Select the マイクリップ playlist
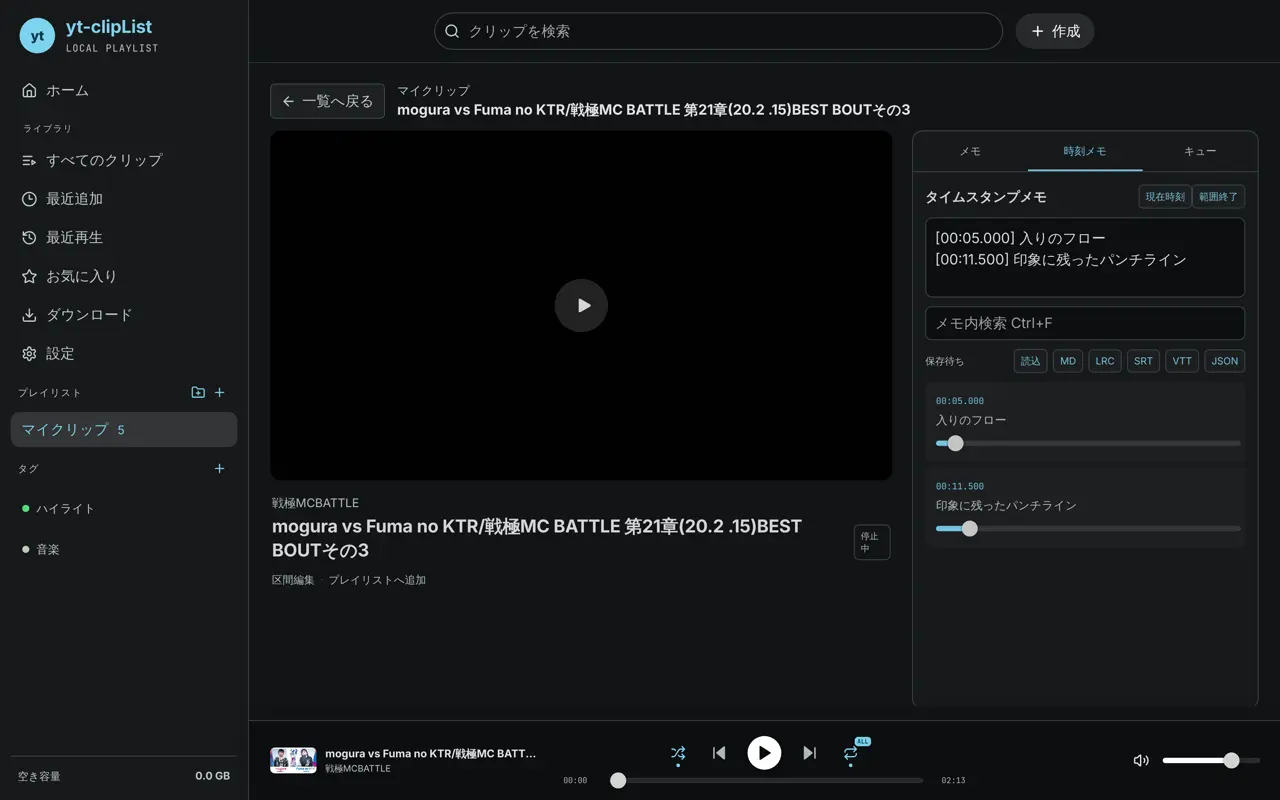 (124, 430)
